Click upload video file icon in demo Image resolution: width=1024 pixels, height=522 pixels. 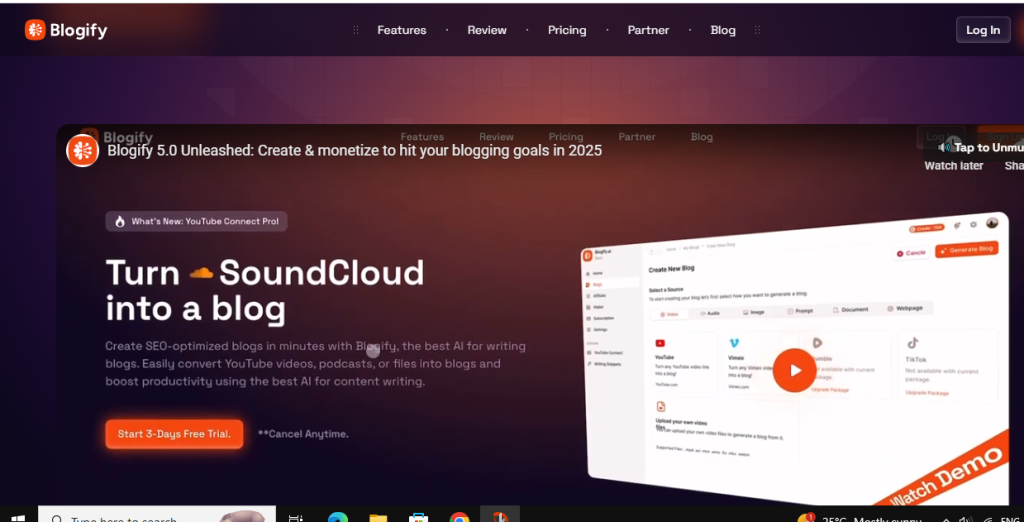tap(661, 406)
